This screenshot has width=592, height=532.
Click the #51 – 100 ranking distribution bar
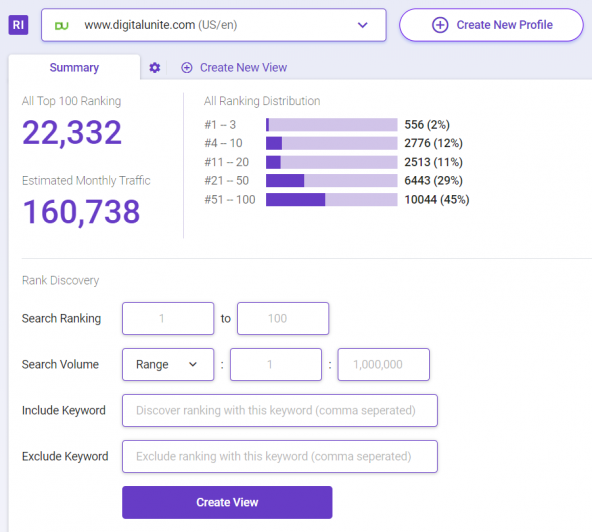point(331,199)
